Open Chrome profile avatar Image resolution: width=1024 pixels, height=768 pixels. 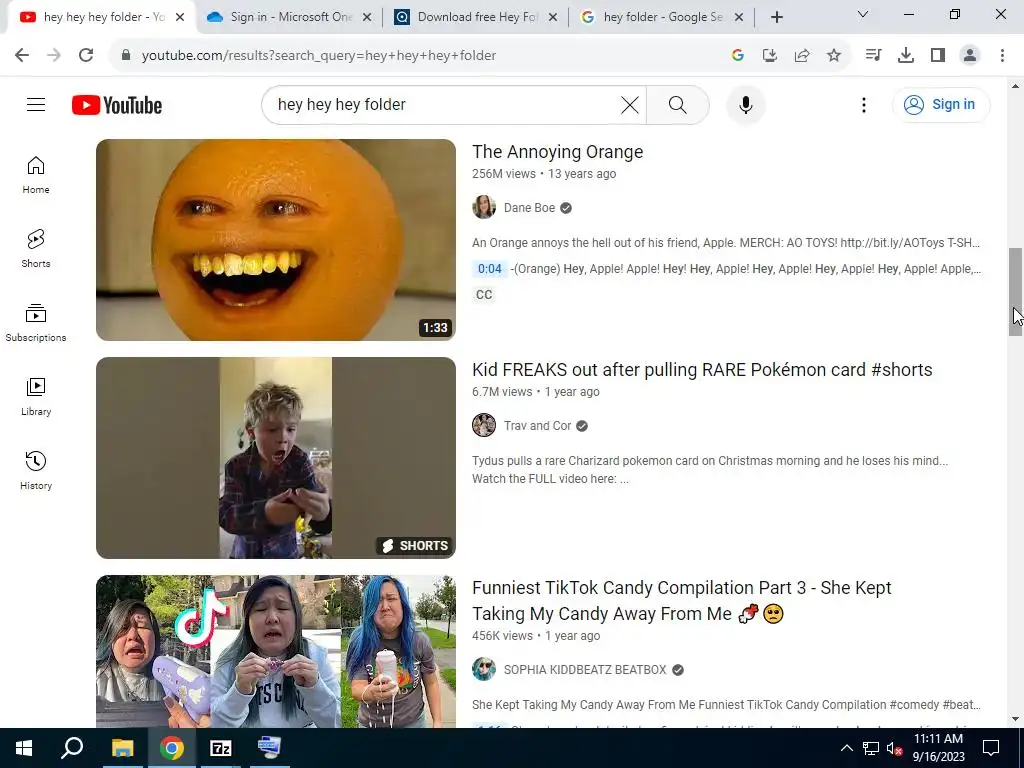point(970,55)
